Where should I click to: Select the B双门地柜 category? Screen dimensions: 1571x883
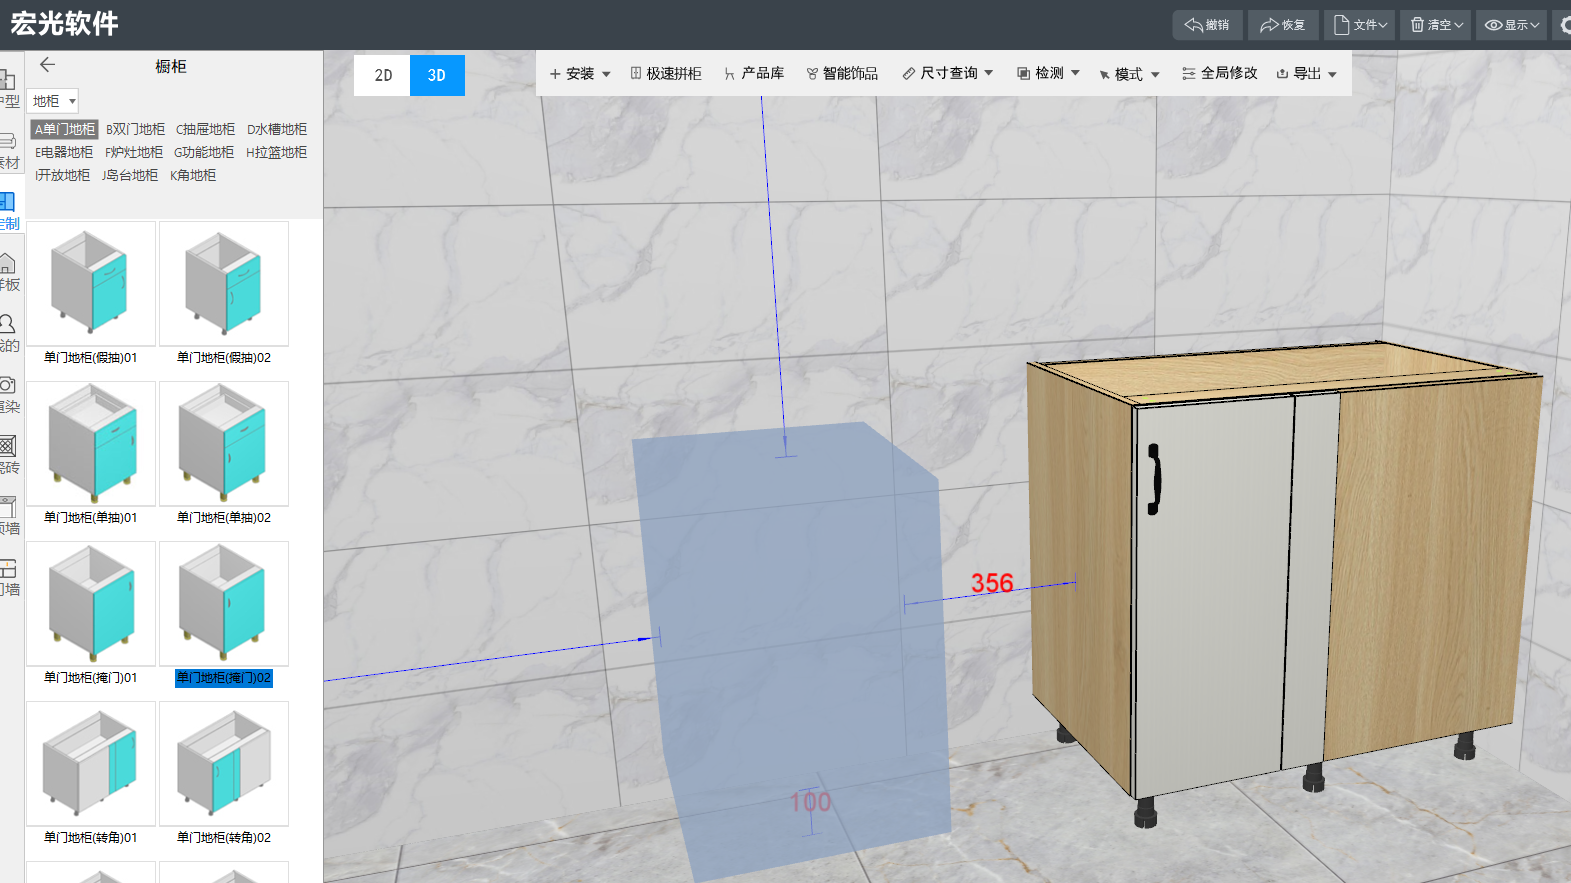(x=135, y=129)
